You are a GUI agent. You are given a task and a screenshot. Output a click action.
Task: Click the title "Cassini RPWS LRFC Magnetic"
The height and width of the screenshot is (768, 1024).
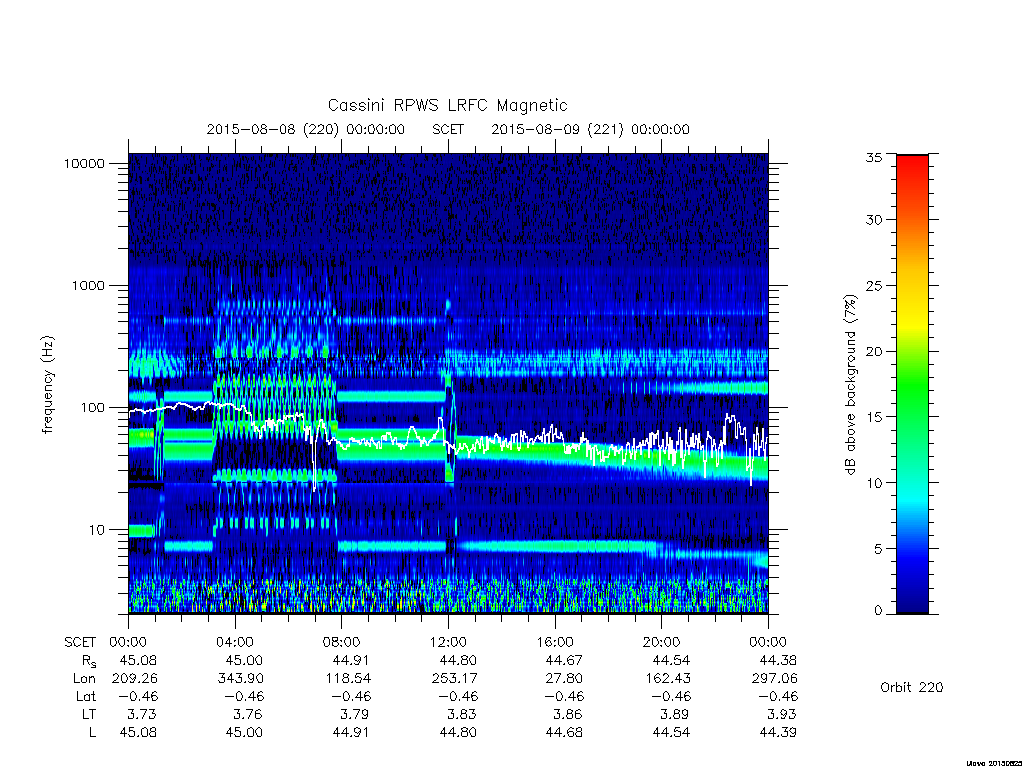pos(447,106)
